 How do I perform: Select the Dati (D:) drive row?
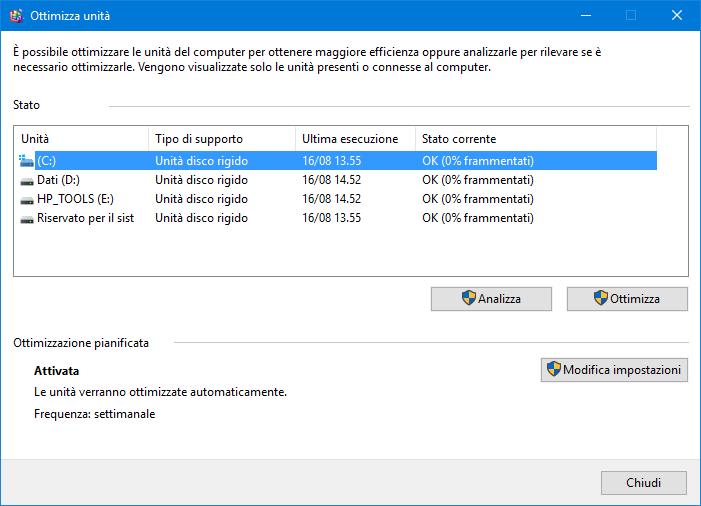coord(338,180)
